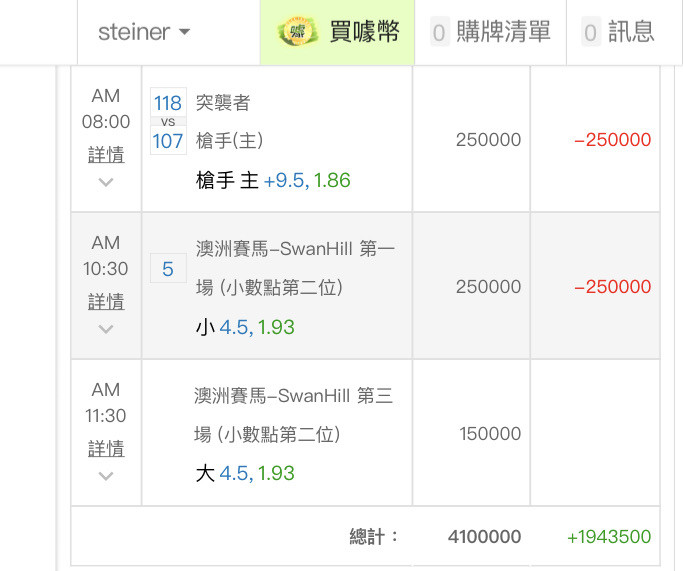This screenshot has height=571, width=683.
Task: Click the number 5 result box
Action: pyautogui.click(x=167, y=269)
